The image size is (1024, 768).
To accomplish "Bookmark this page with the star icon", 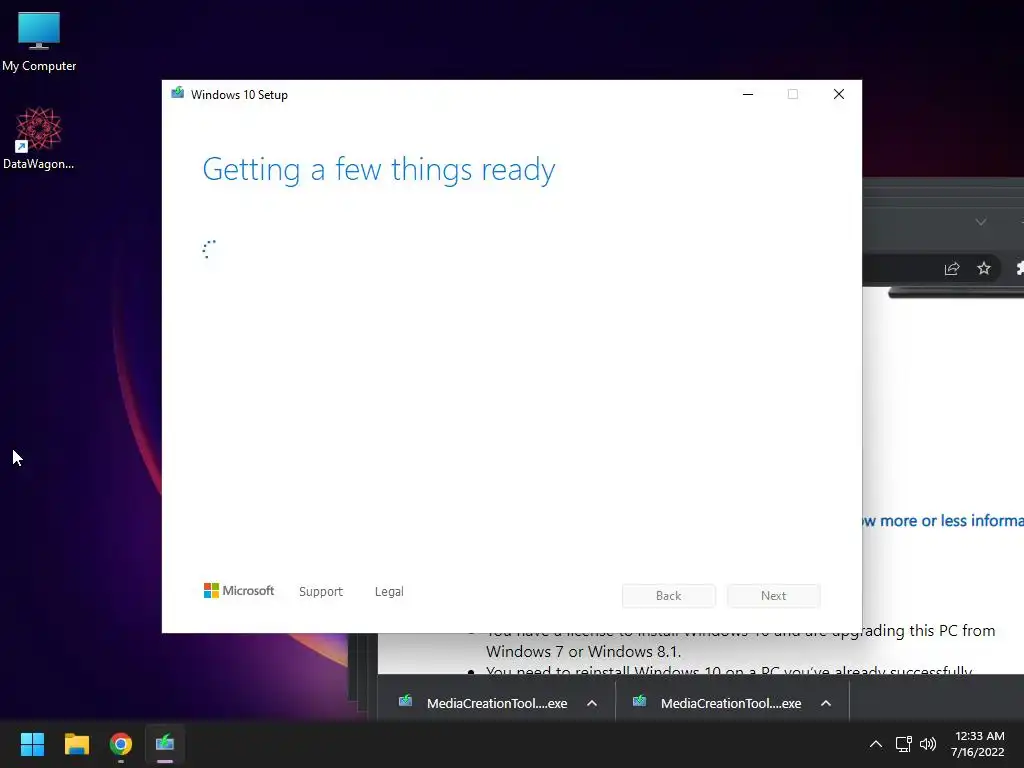I will pyautogui.click(x=984, y=268).
